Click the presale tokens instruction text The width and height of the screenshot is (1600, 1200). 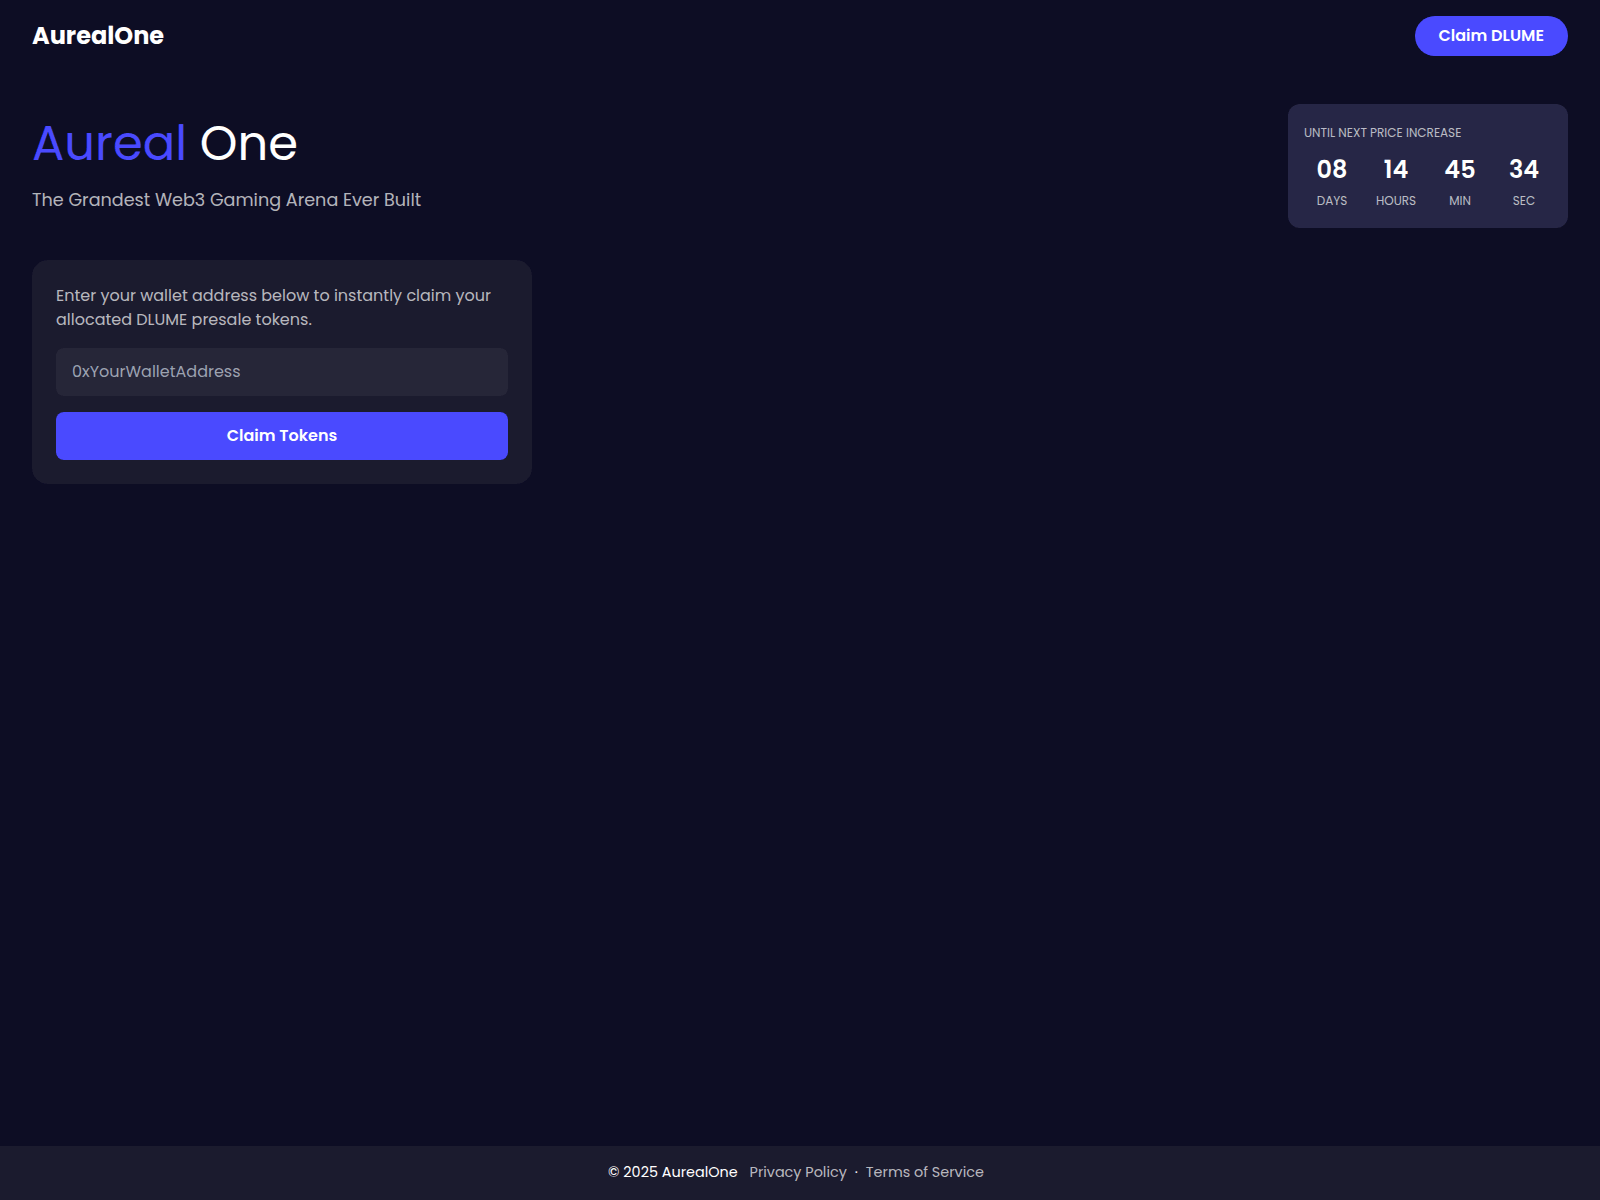click(x=272, y=307)
